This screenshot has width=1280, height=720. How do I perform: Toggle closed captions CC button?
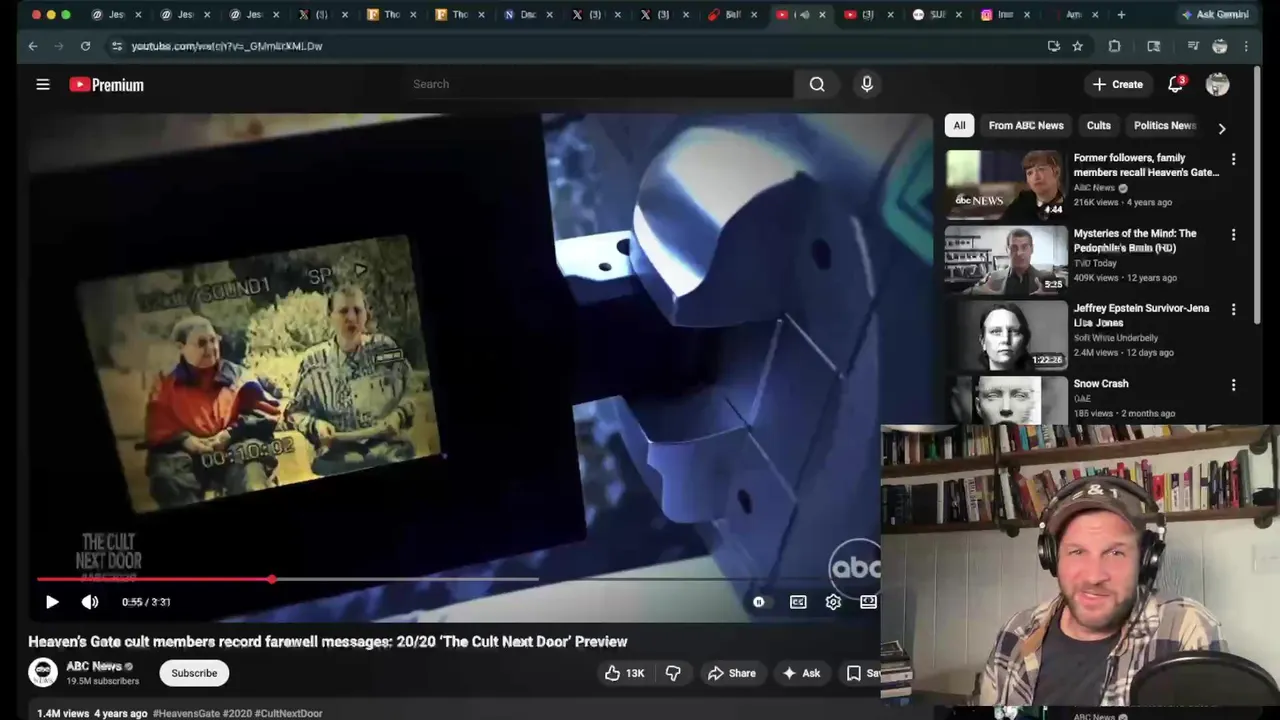[x=798, y=602]
